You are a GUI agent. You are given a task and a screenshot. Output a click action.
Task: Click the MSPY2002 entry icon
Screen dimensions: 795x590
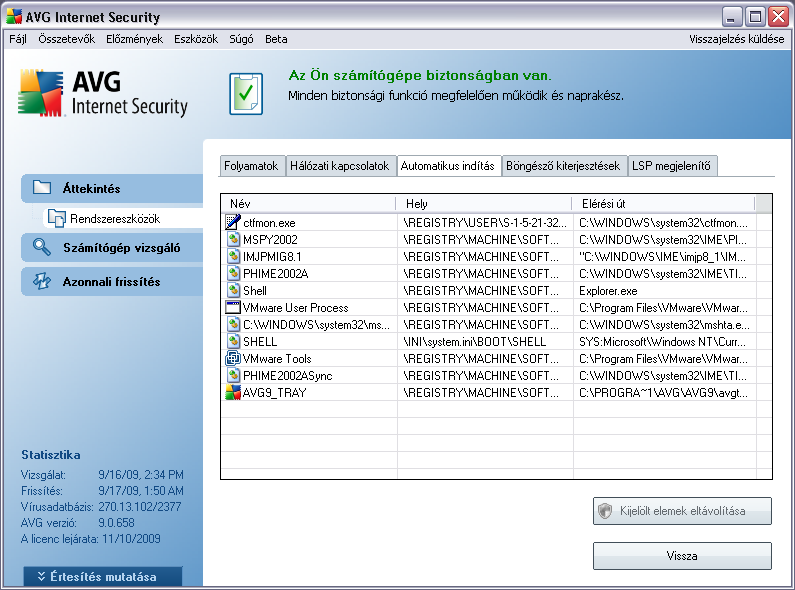[x=233, y=239]
